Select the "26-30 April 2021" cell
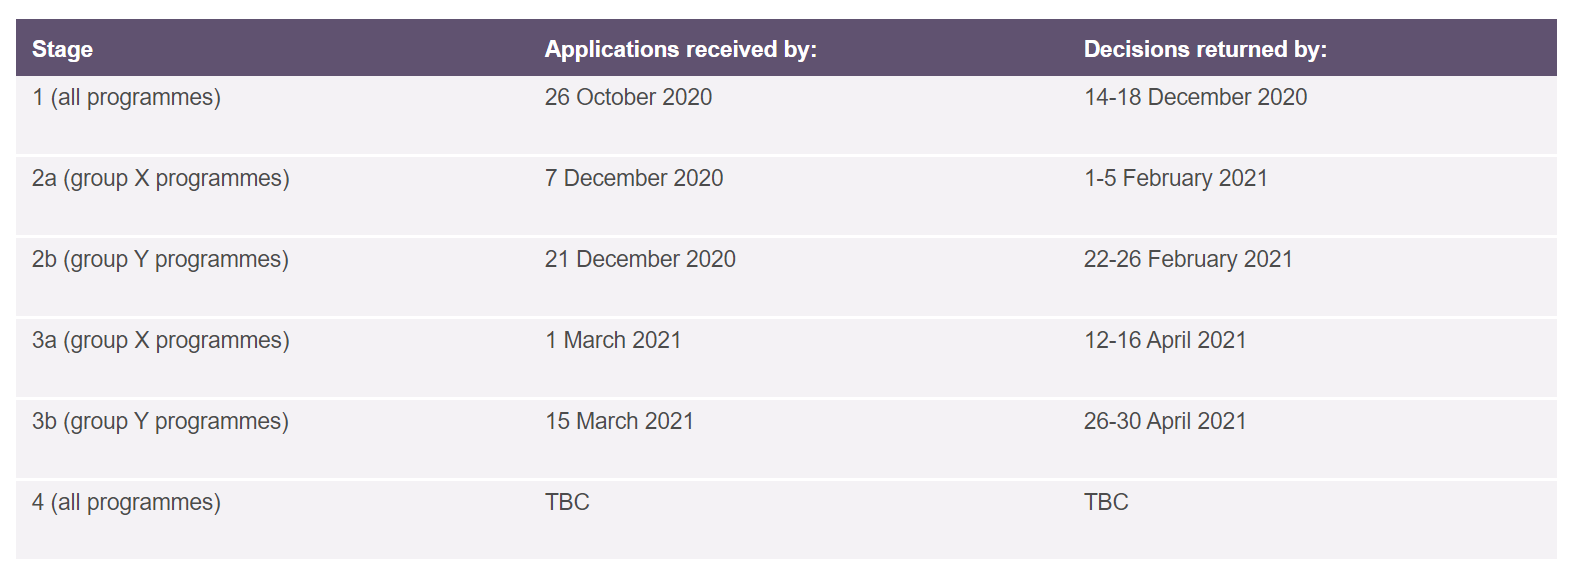The width and height of the screenshot is (1572, 571). [1165, 421]
